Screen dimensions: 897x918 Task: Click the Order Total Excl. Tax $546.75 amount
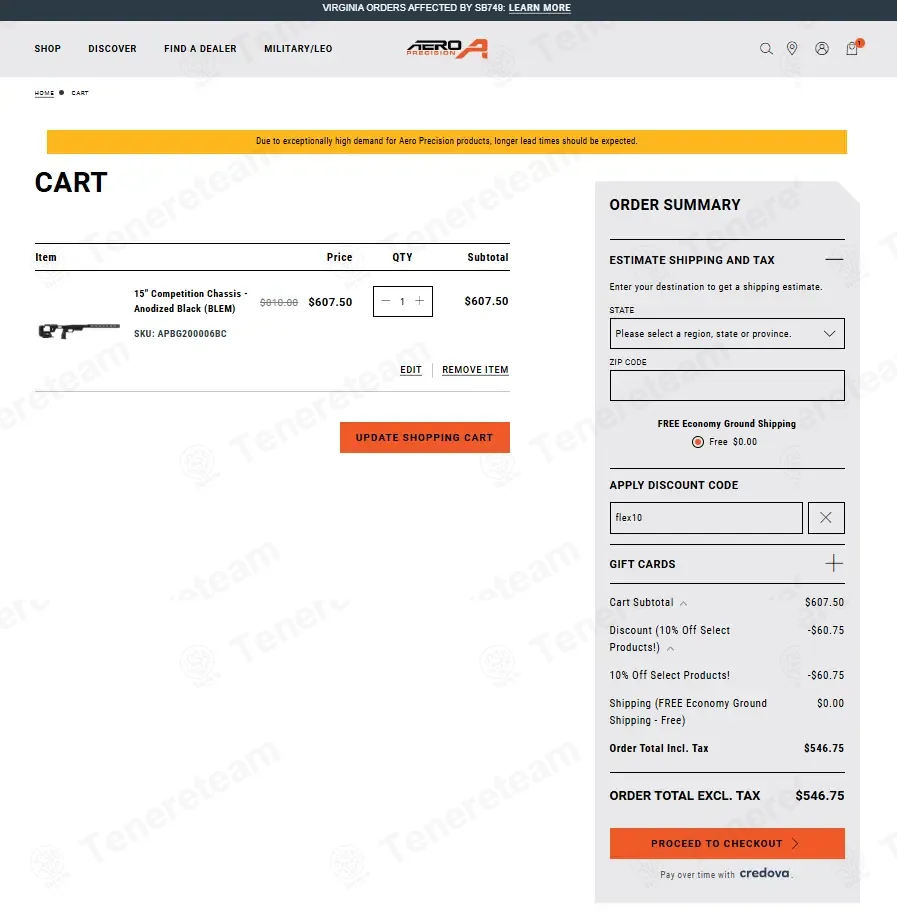[820, 796]
